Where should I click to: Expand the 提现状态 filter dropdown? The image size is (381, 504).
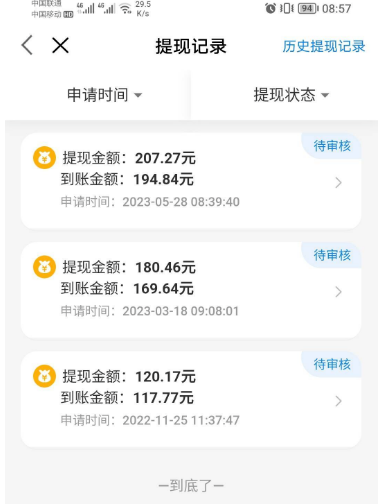click(x=291, y=95)
